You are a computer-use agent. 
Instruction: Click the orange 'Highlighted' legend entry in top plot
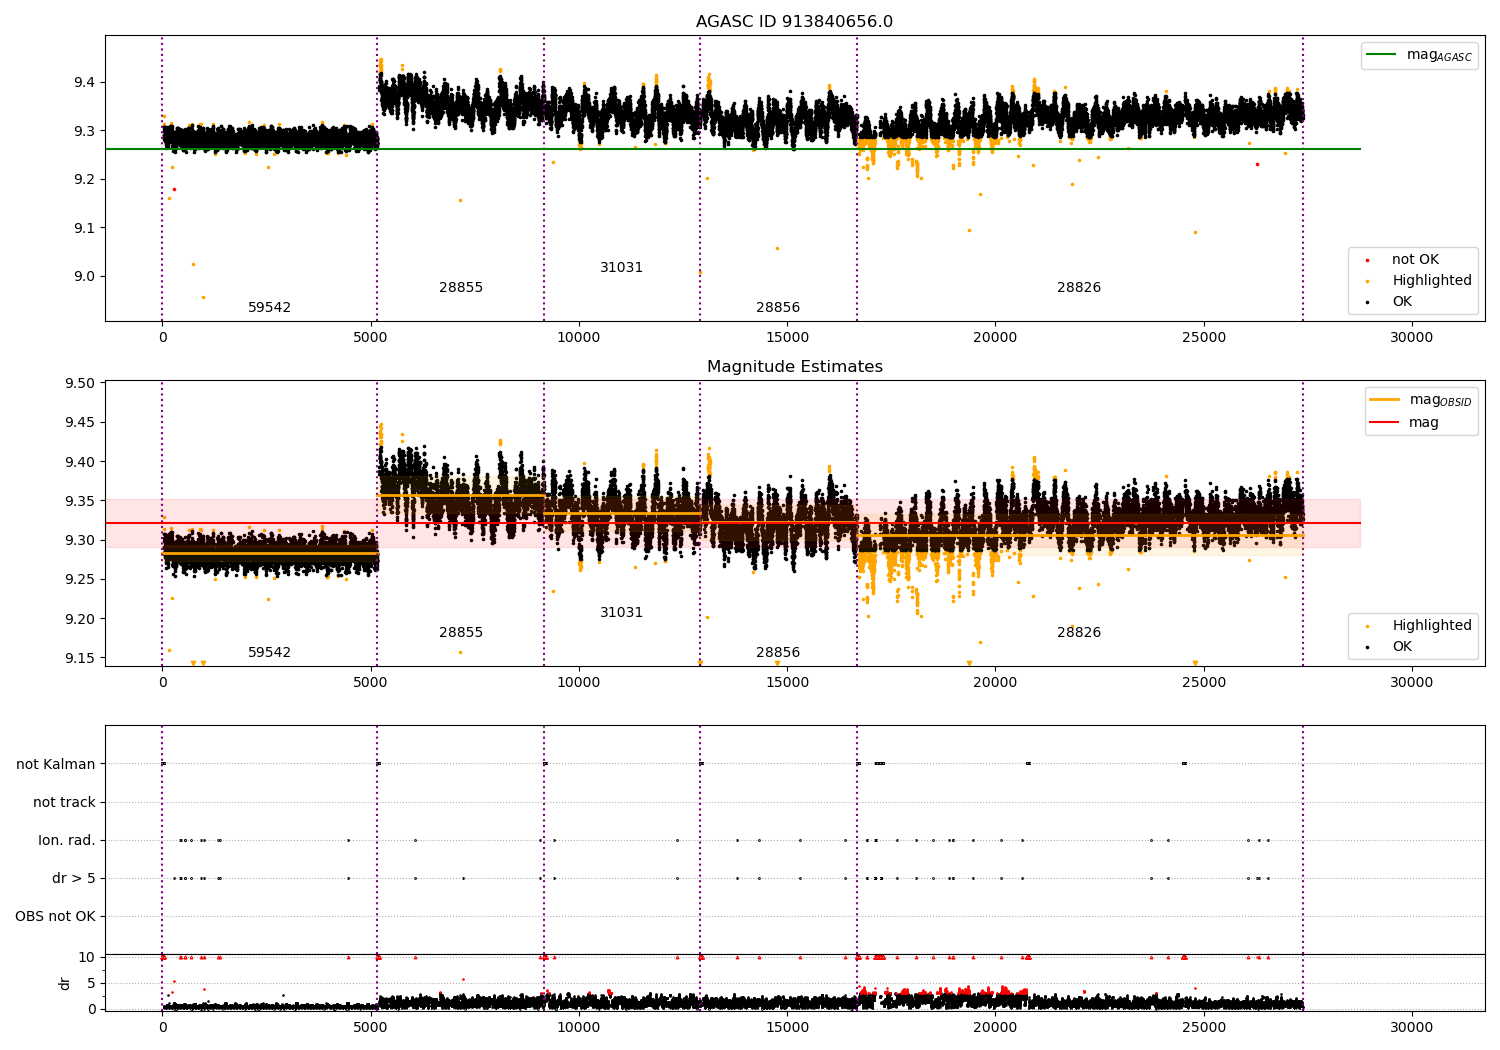pyautogui.click(x=1431, y=281)
